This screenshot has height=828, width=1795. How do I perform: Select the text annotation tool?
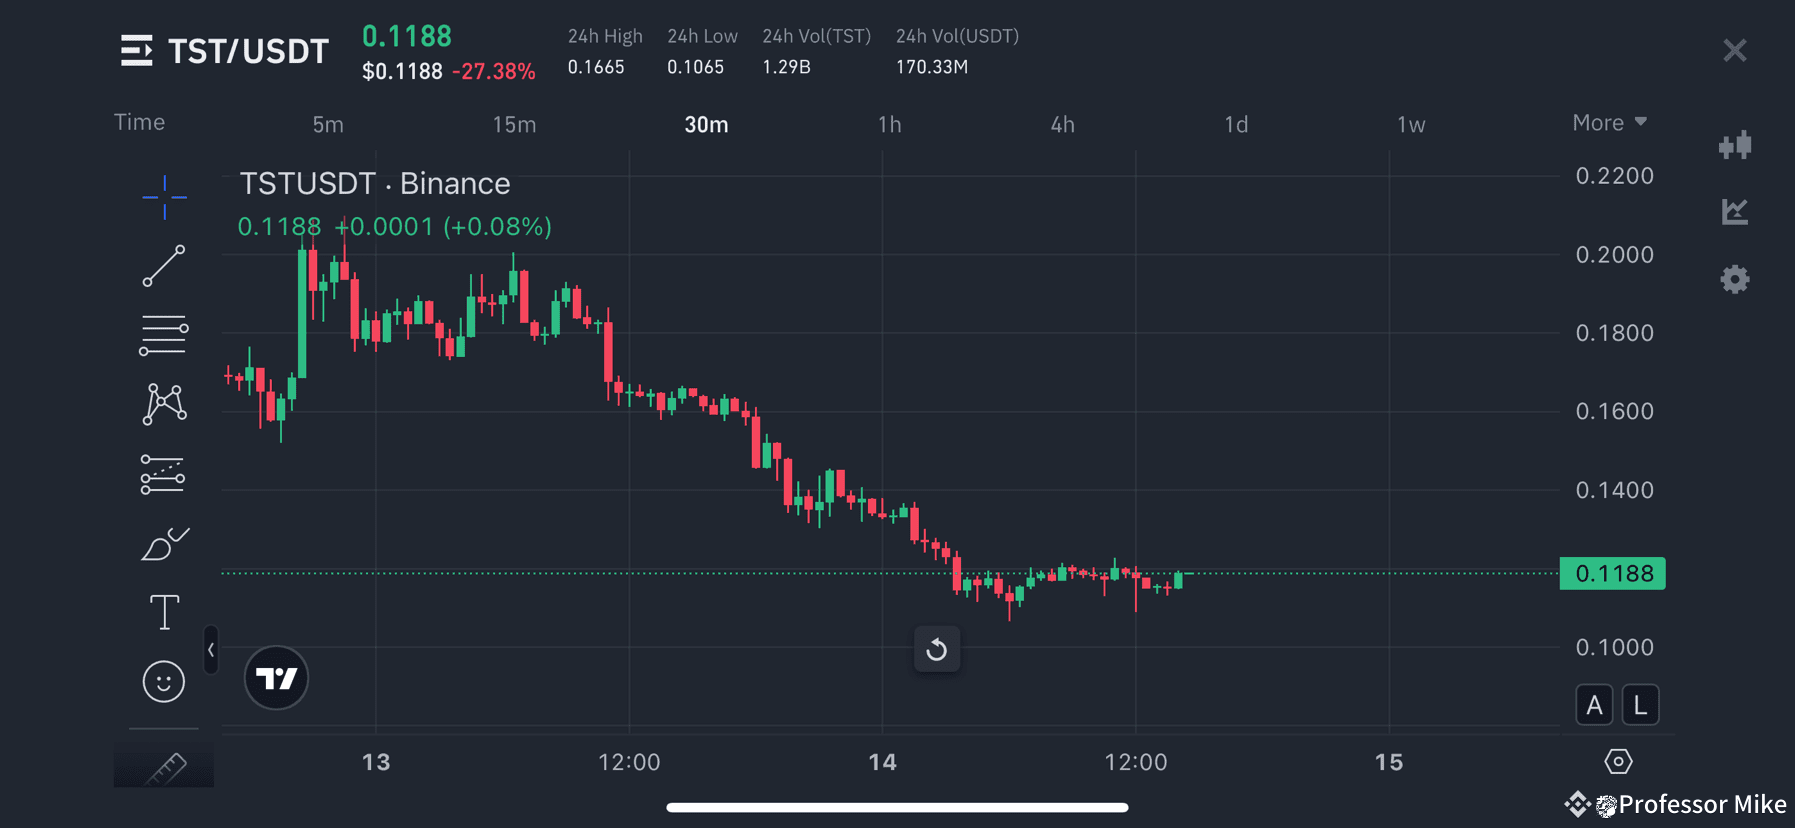(163, 611)
